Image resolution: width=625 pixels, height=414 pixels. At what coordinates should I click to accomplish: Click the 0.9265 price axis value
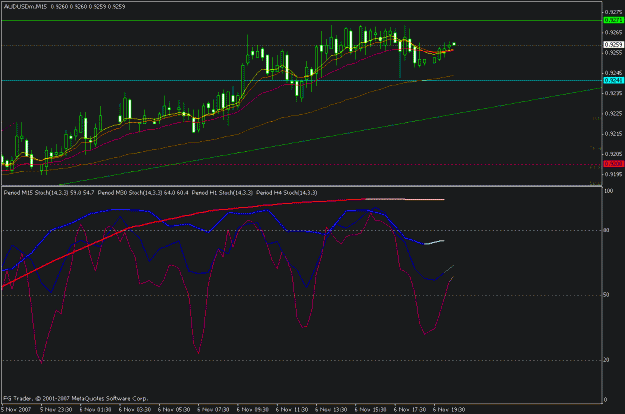tap(613, 32)
